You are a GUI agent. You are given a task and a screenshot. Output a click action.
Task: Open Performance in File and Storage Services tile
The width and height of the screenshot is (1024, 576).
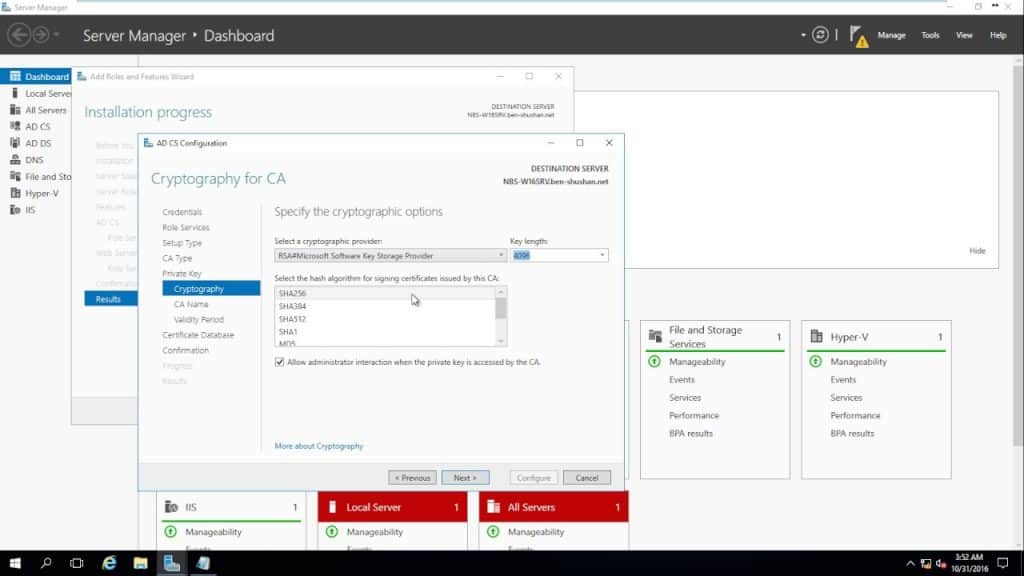point(694,415)
